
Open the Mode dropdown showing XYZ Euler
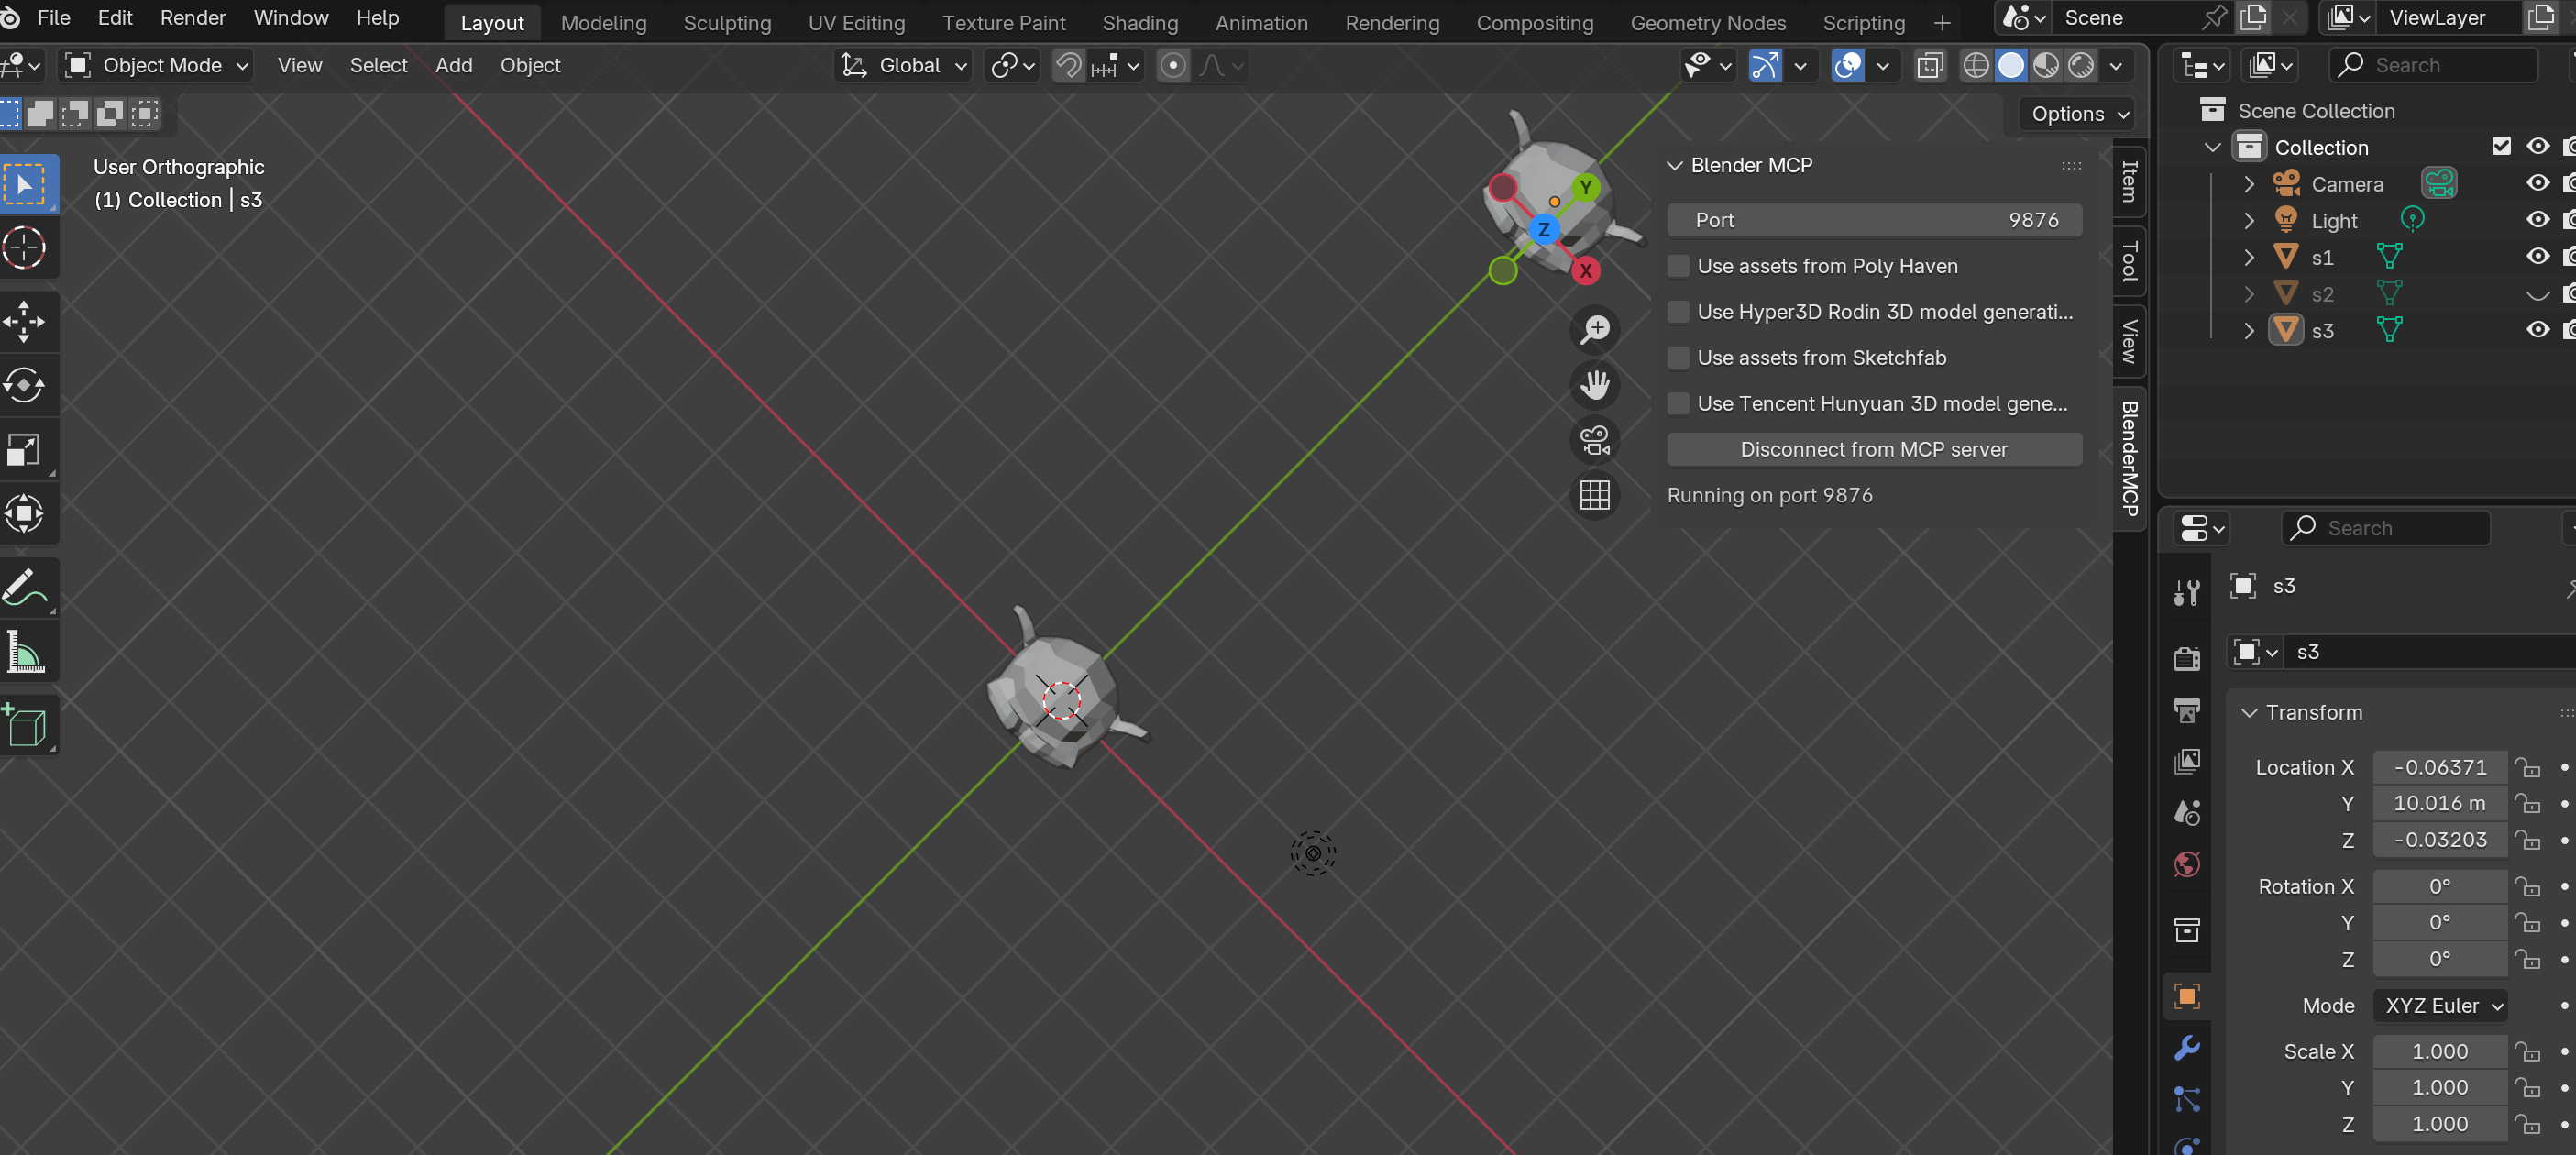point(2440,1005)
